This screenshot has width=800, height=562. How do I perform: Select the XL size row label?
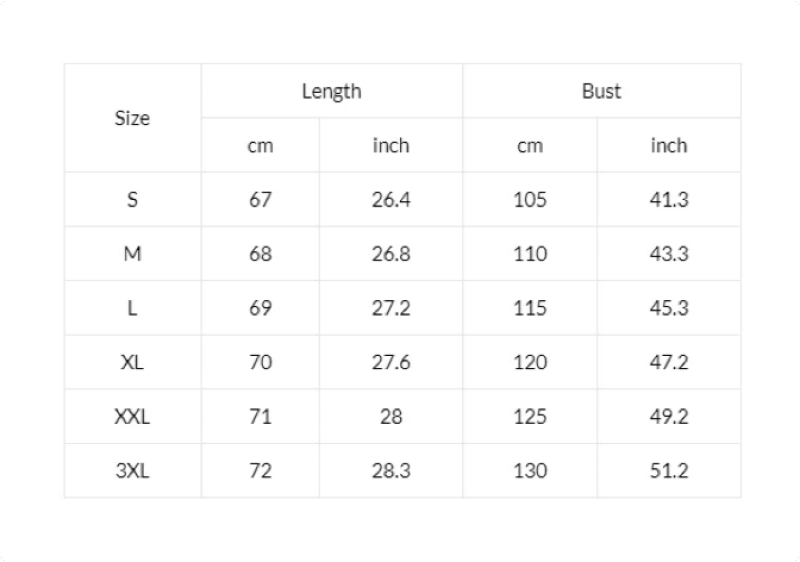point(132,362)
